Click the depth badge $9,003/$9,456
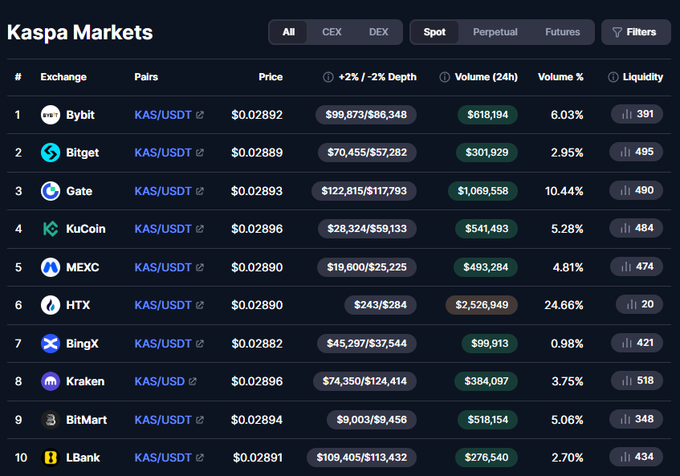 372,420
